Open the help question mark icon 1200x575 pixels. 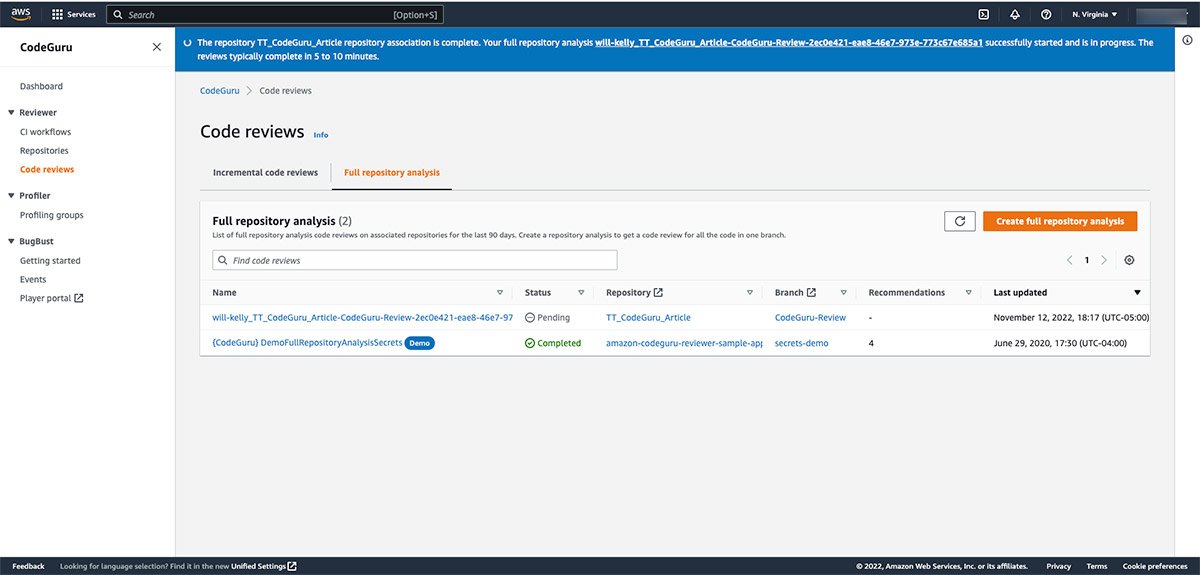tap(1046, 15)
